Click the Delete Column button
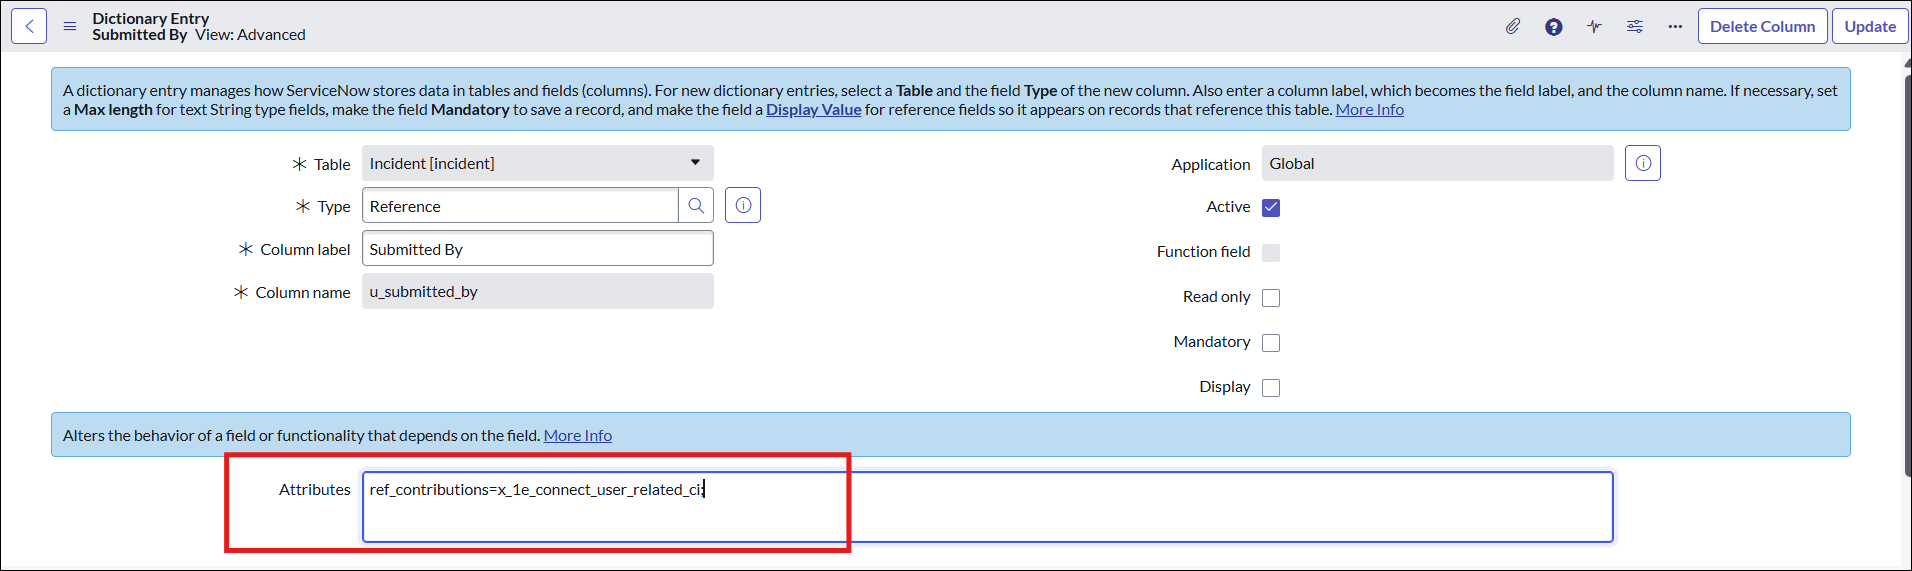 click(1762, 27)
